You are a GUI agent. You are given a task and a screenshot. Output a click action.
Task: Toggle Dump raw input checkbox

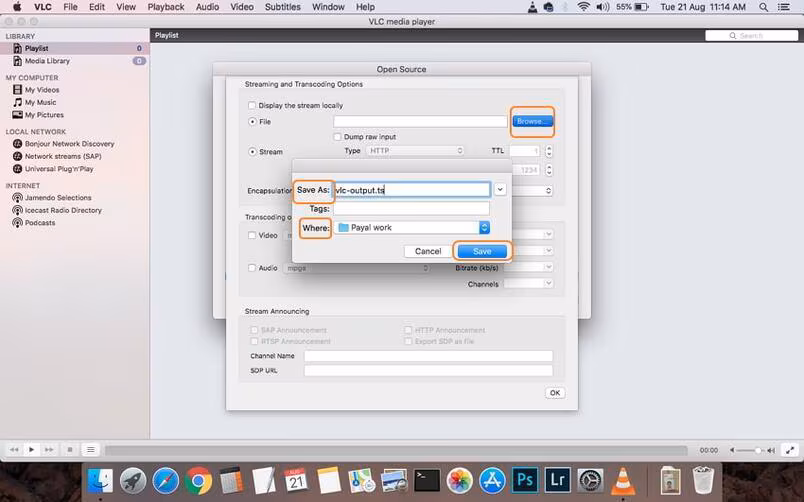click(337, 137)
